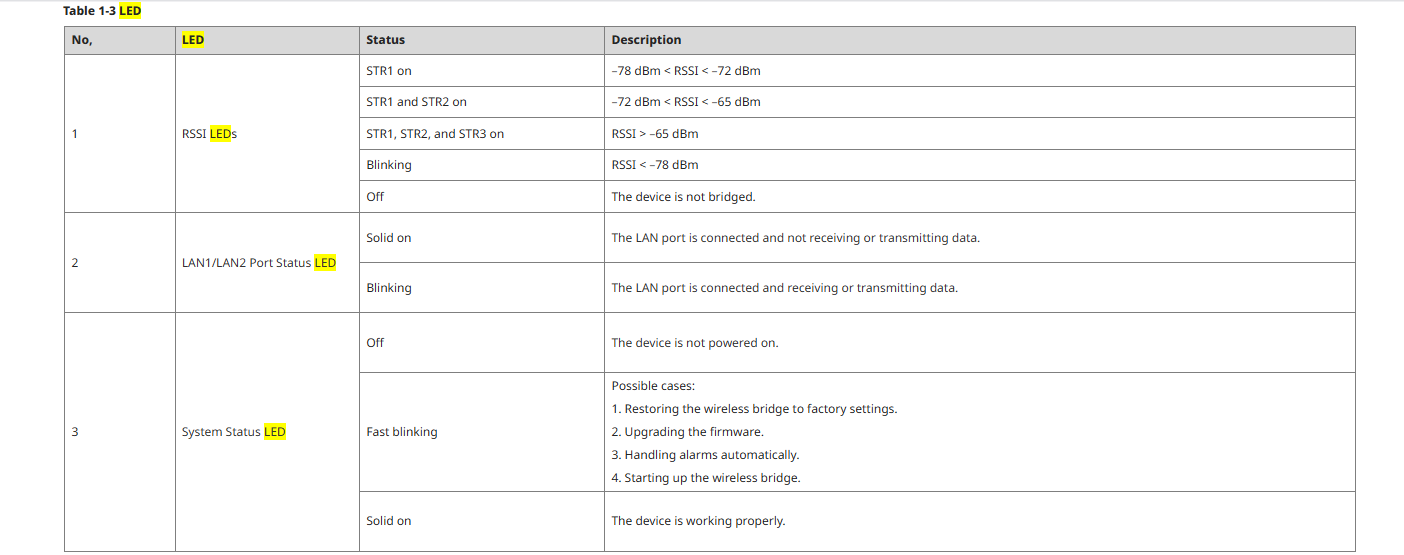
Task: Click the "STR1 on" status cell
Action: [x=389, y=71]
